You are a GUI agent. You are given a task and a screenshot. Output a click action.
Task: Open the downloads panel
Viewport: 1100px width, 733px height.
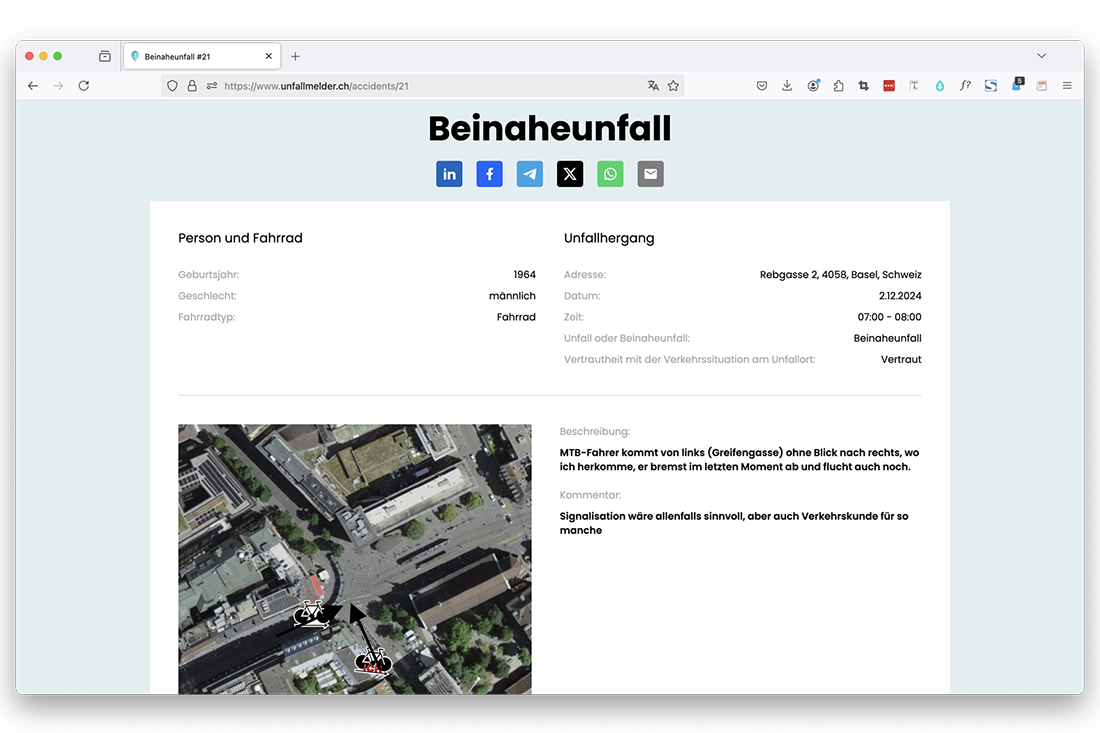pos(787,86)
